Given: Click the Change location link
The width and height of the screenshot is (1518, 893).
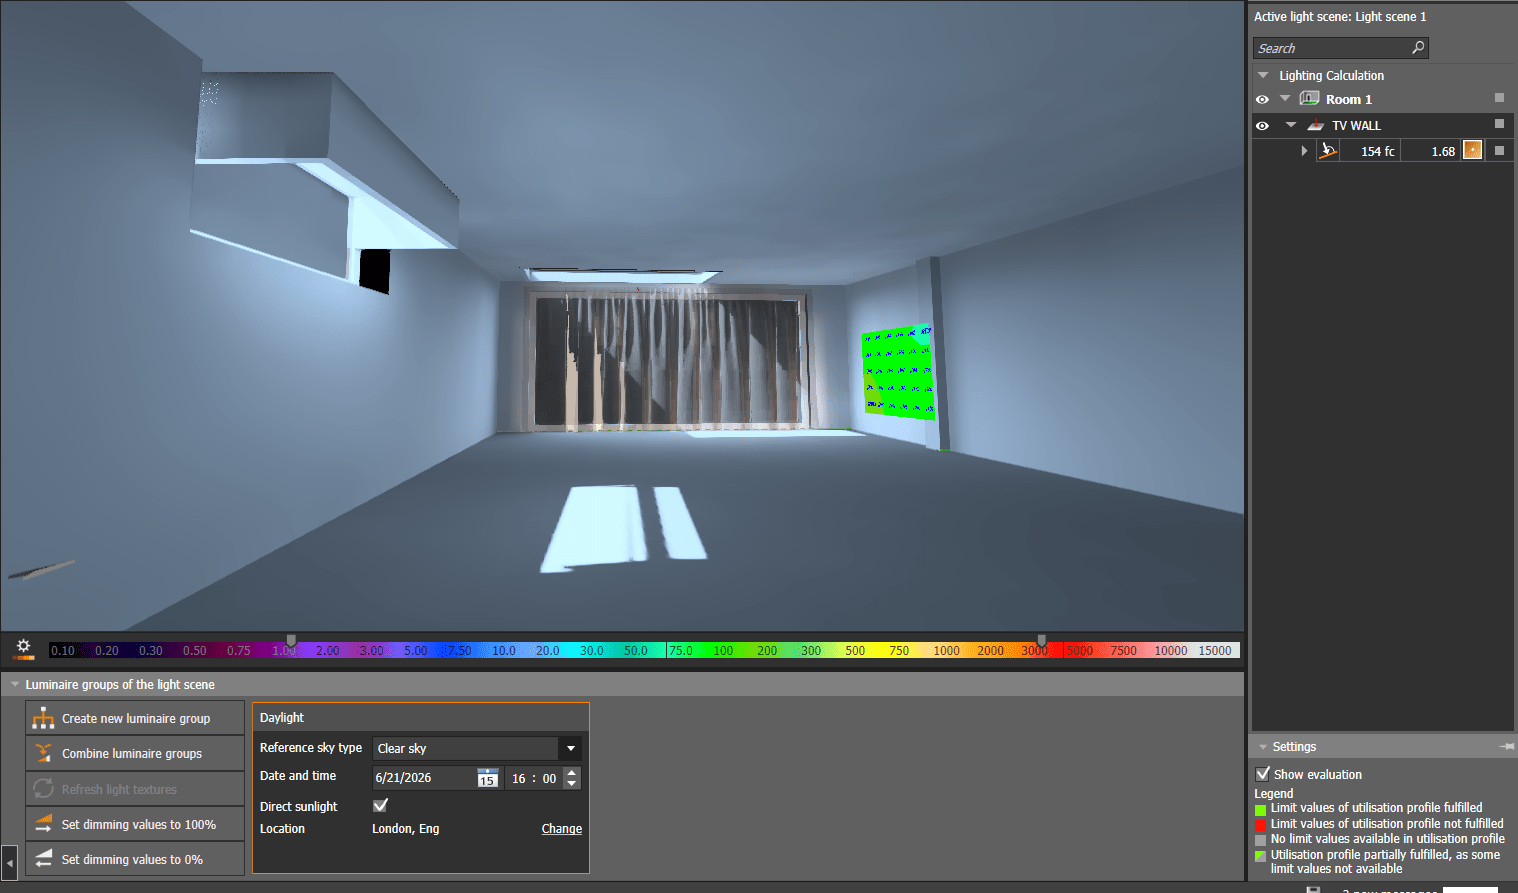Looking at the screenshot, I should pos(562,829).
